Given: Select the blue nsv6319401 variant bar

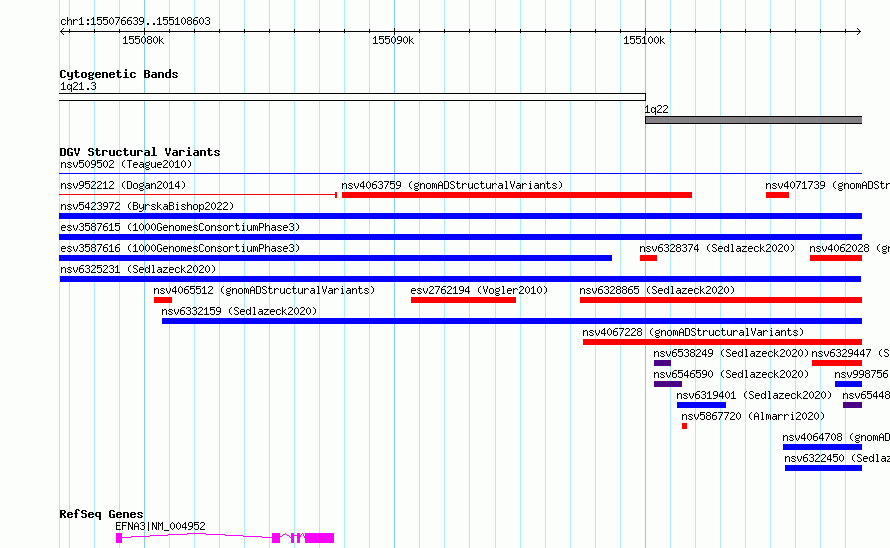Looking at the screenshot, I should (x=701, y=405).
